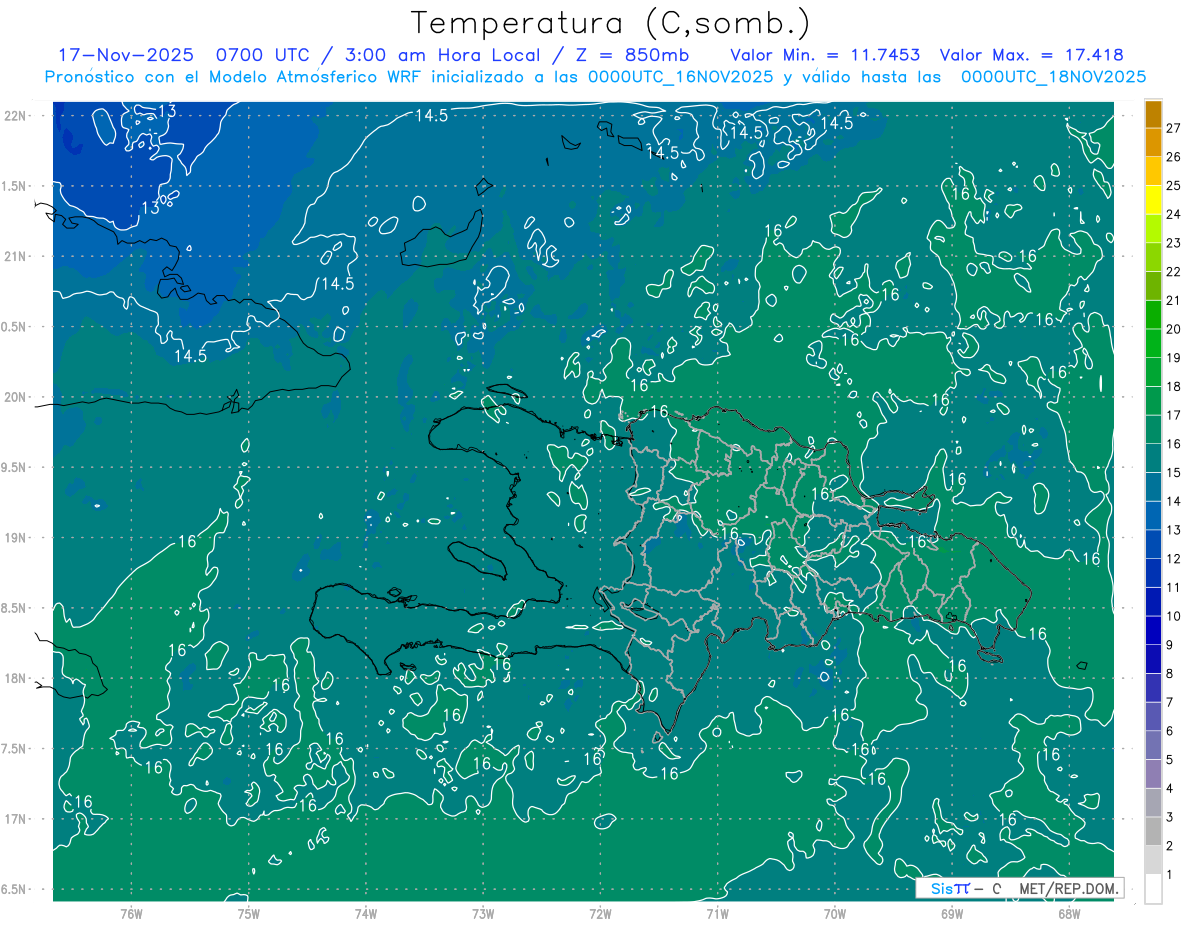The image size is (1200, 927).
Task: Click the '73W' longitude axis label
Action: (483, 913)
